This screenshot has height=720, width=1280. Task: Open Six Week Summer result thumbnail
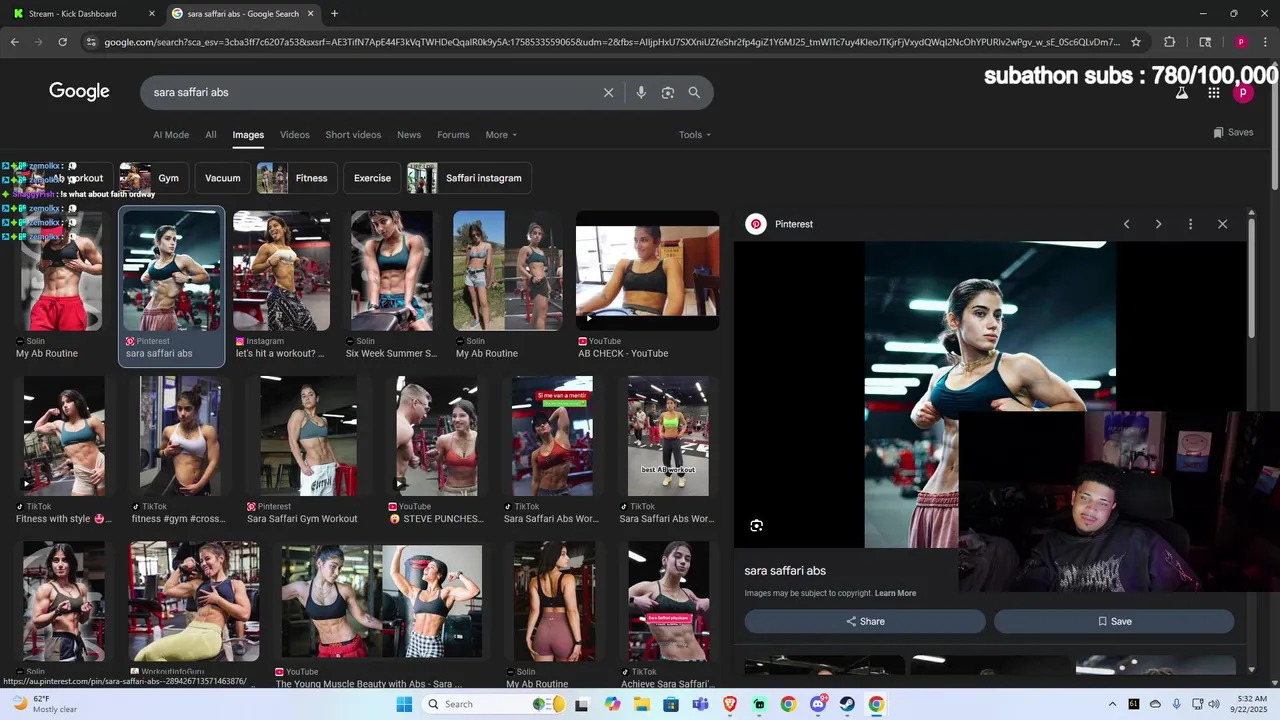pyautogui.click(x=392, y=270)
